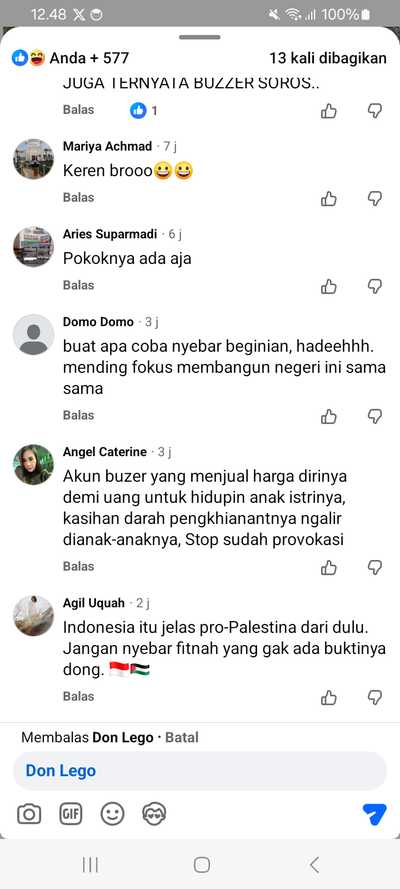Image resolution: width=400 pixels, height=889 pixels.
Task: Tap the Android back navigation button
Action: click(314, 865)
